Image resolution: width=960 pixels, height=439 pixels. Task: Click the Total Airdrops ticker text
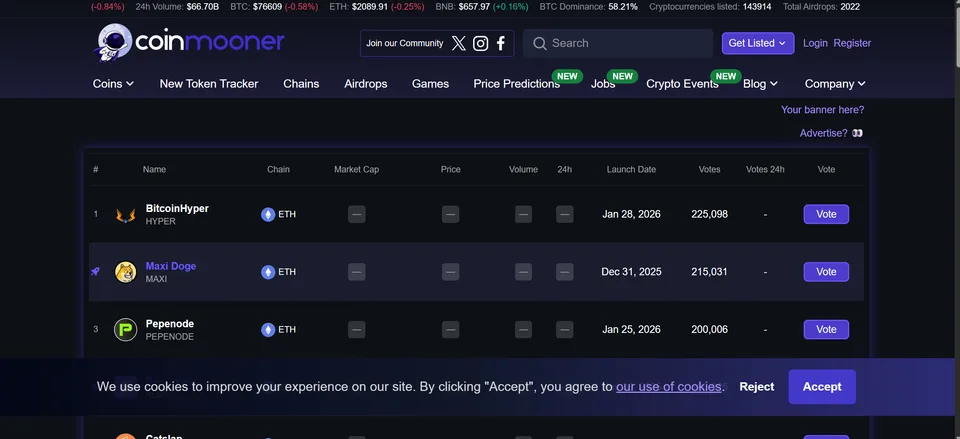(821, 7)
